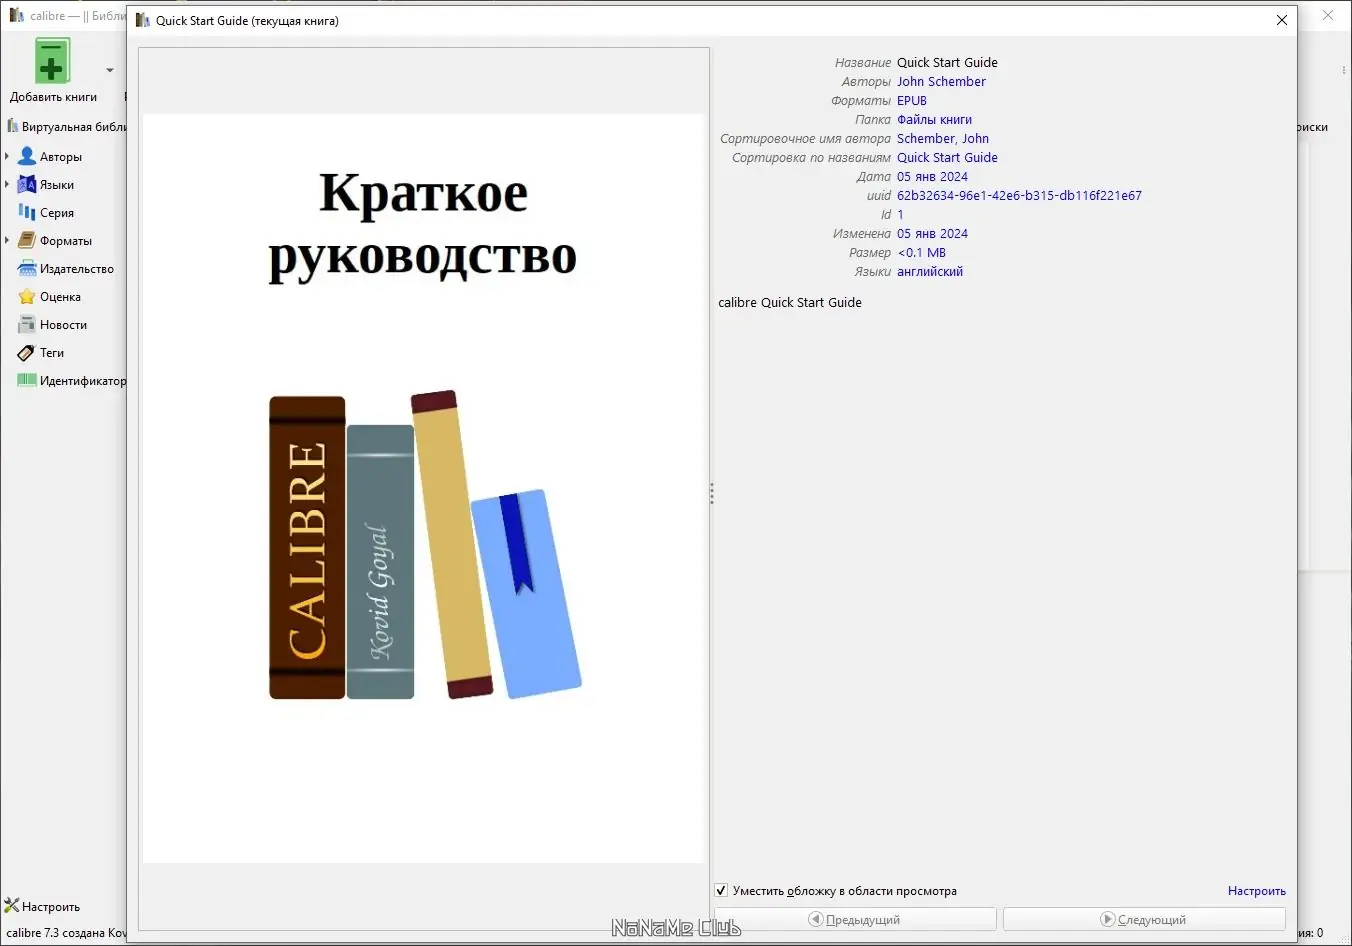Click the News icon in sidebar
Viewport: 1352px width, 946px height.
click(x=27, y=324)
